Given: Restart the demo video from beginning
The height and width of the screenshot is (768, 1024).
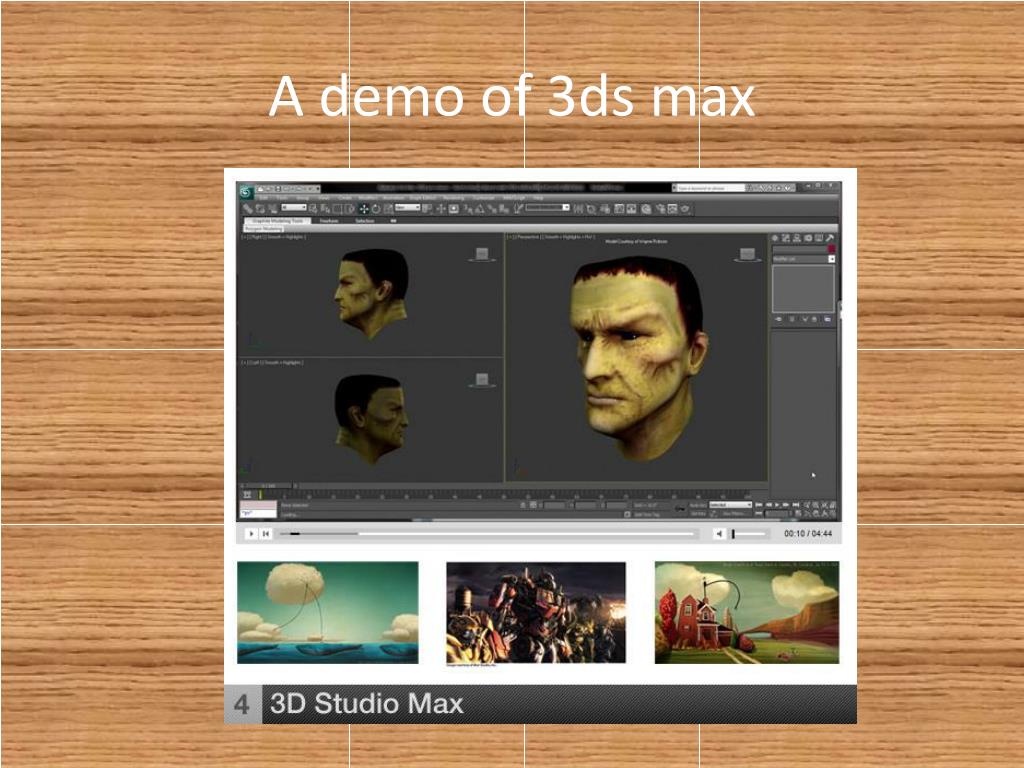Looking at the screenshot, I should point(266,534).
